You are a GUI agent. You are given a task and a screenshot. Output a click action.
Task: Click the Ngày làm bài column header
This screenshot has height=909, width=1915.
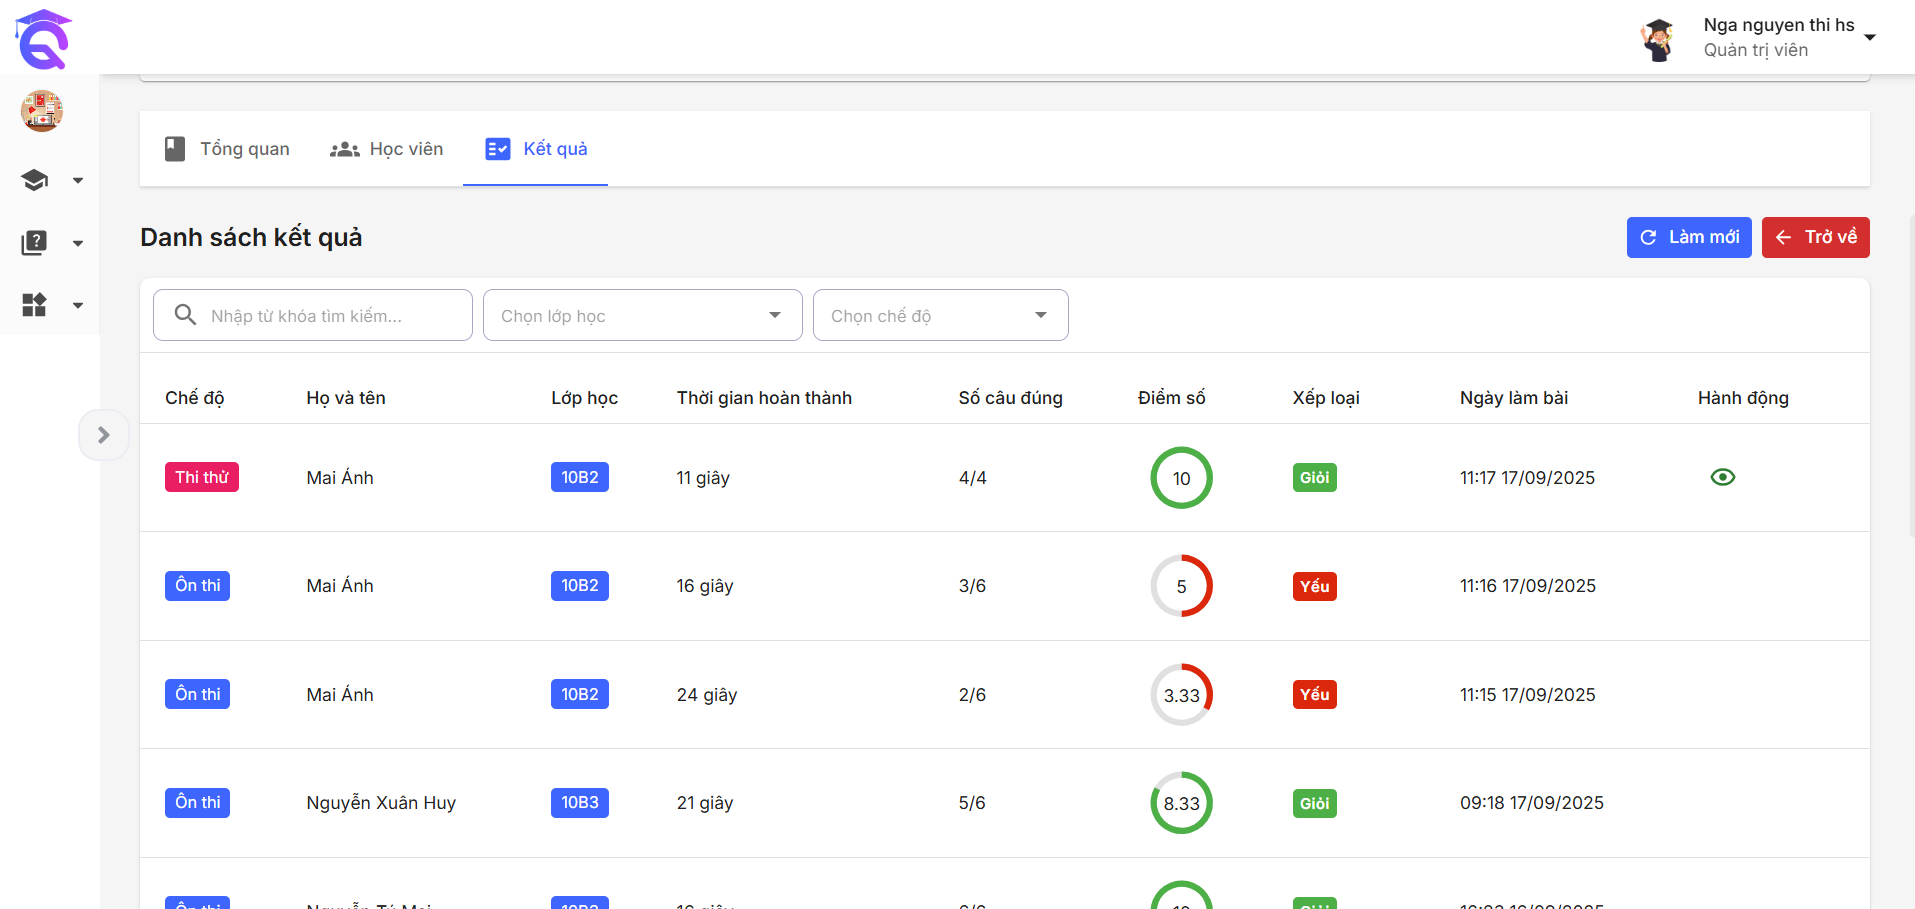pos(1514,398)
